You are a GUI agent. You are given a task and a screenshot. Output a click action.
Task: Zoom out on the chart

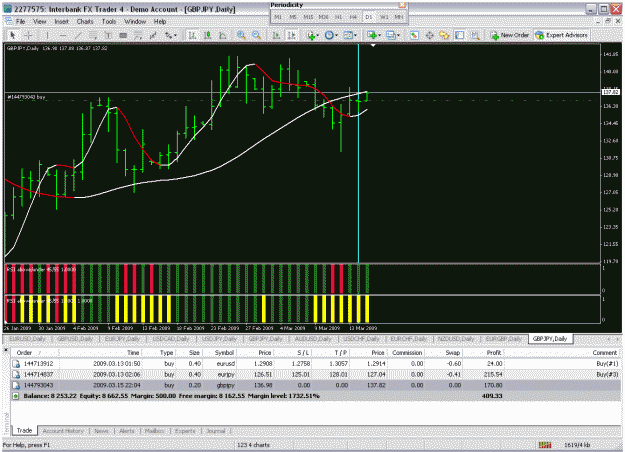(x=256, y=35)
